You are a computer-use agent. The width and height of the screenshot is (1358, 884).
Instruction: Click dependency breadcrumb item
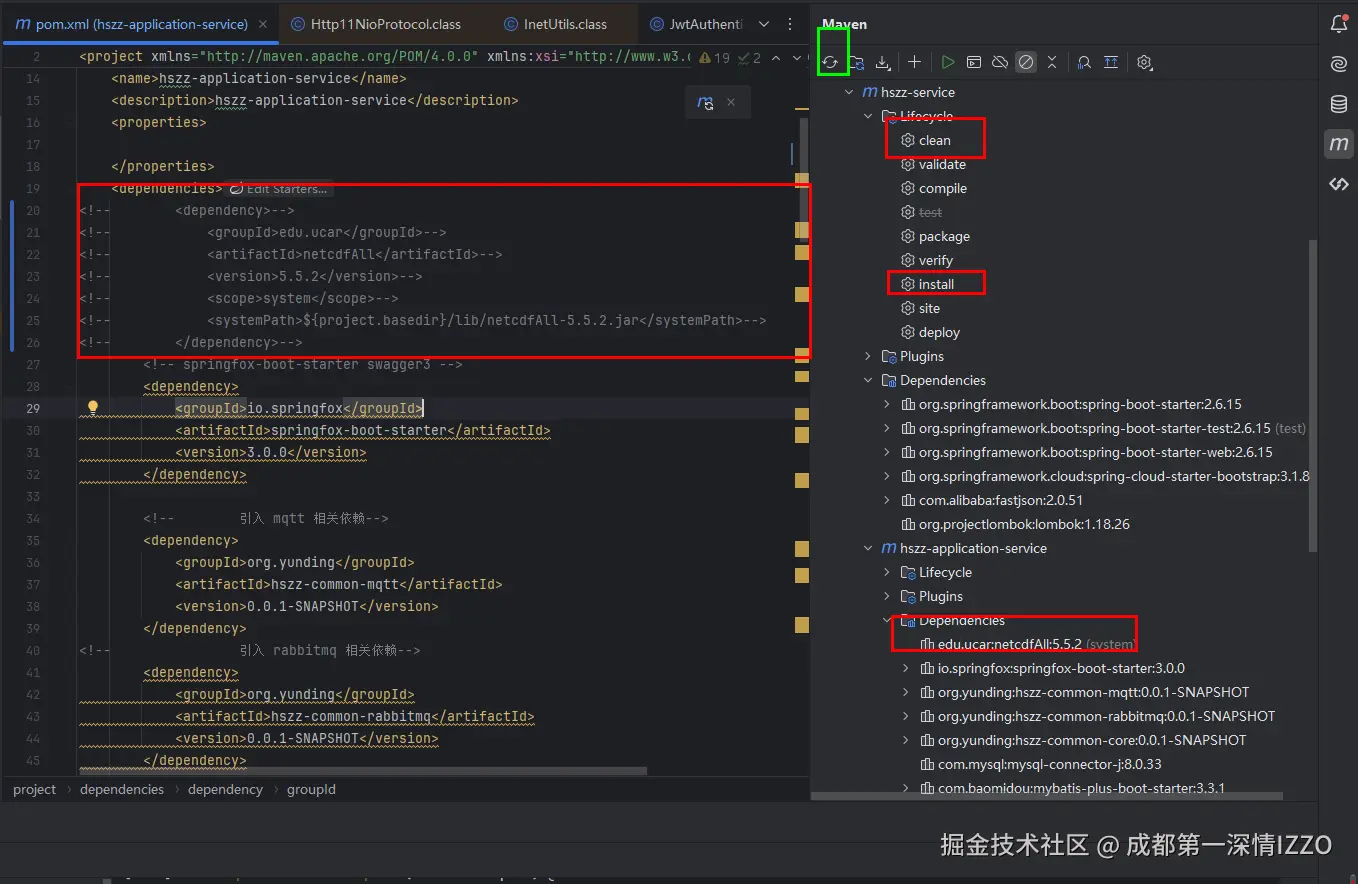[x=225, y=789]
